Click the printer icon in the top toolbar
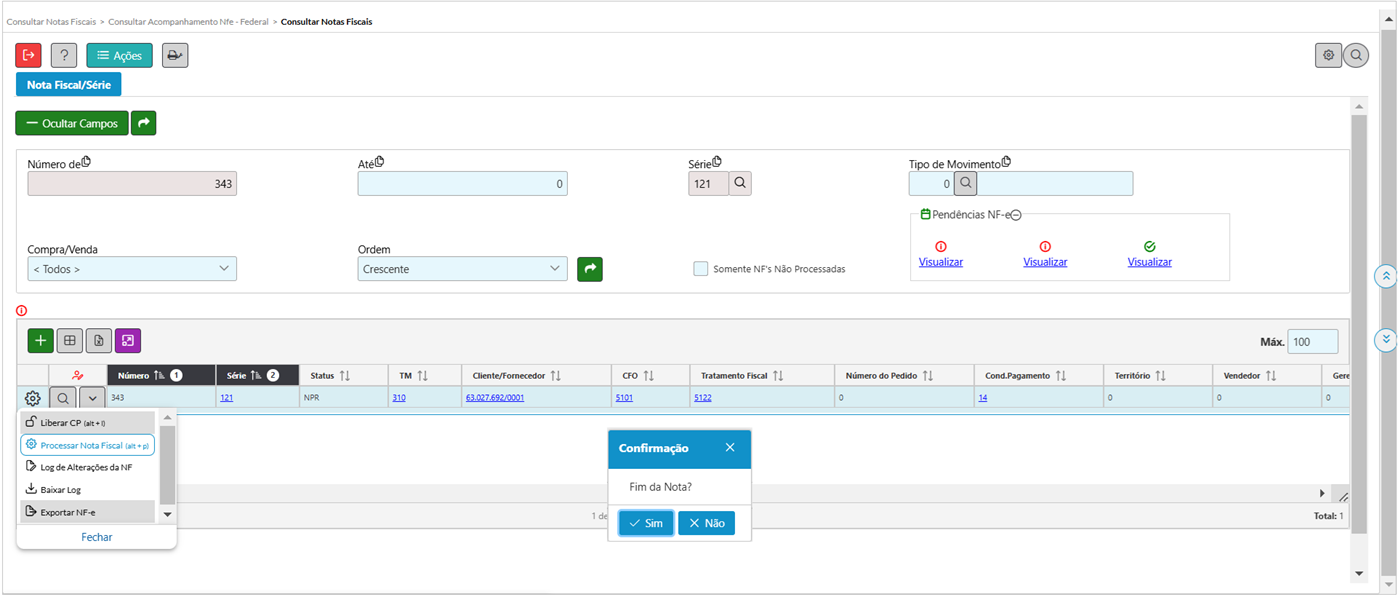Viewport: 1398px width, 597px height. [175, 56]
